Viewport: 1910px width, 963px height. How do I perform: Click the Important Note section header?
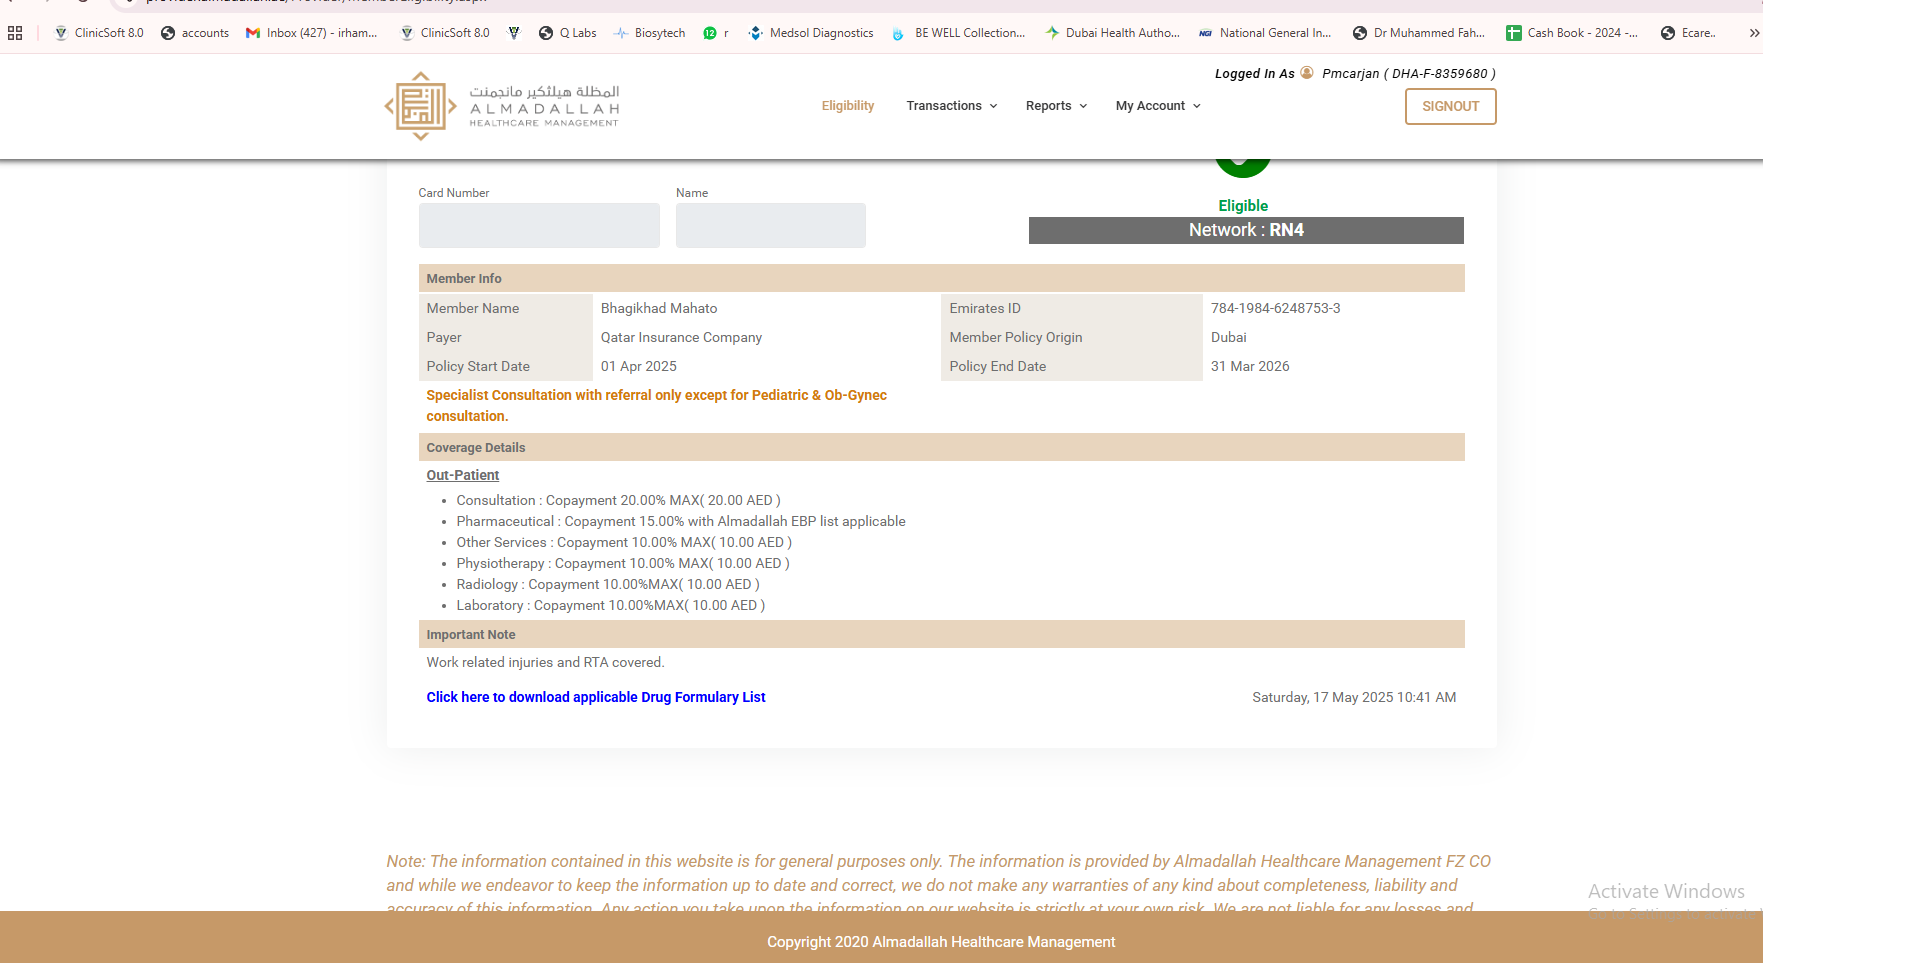click(x=941, y=634)
